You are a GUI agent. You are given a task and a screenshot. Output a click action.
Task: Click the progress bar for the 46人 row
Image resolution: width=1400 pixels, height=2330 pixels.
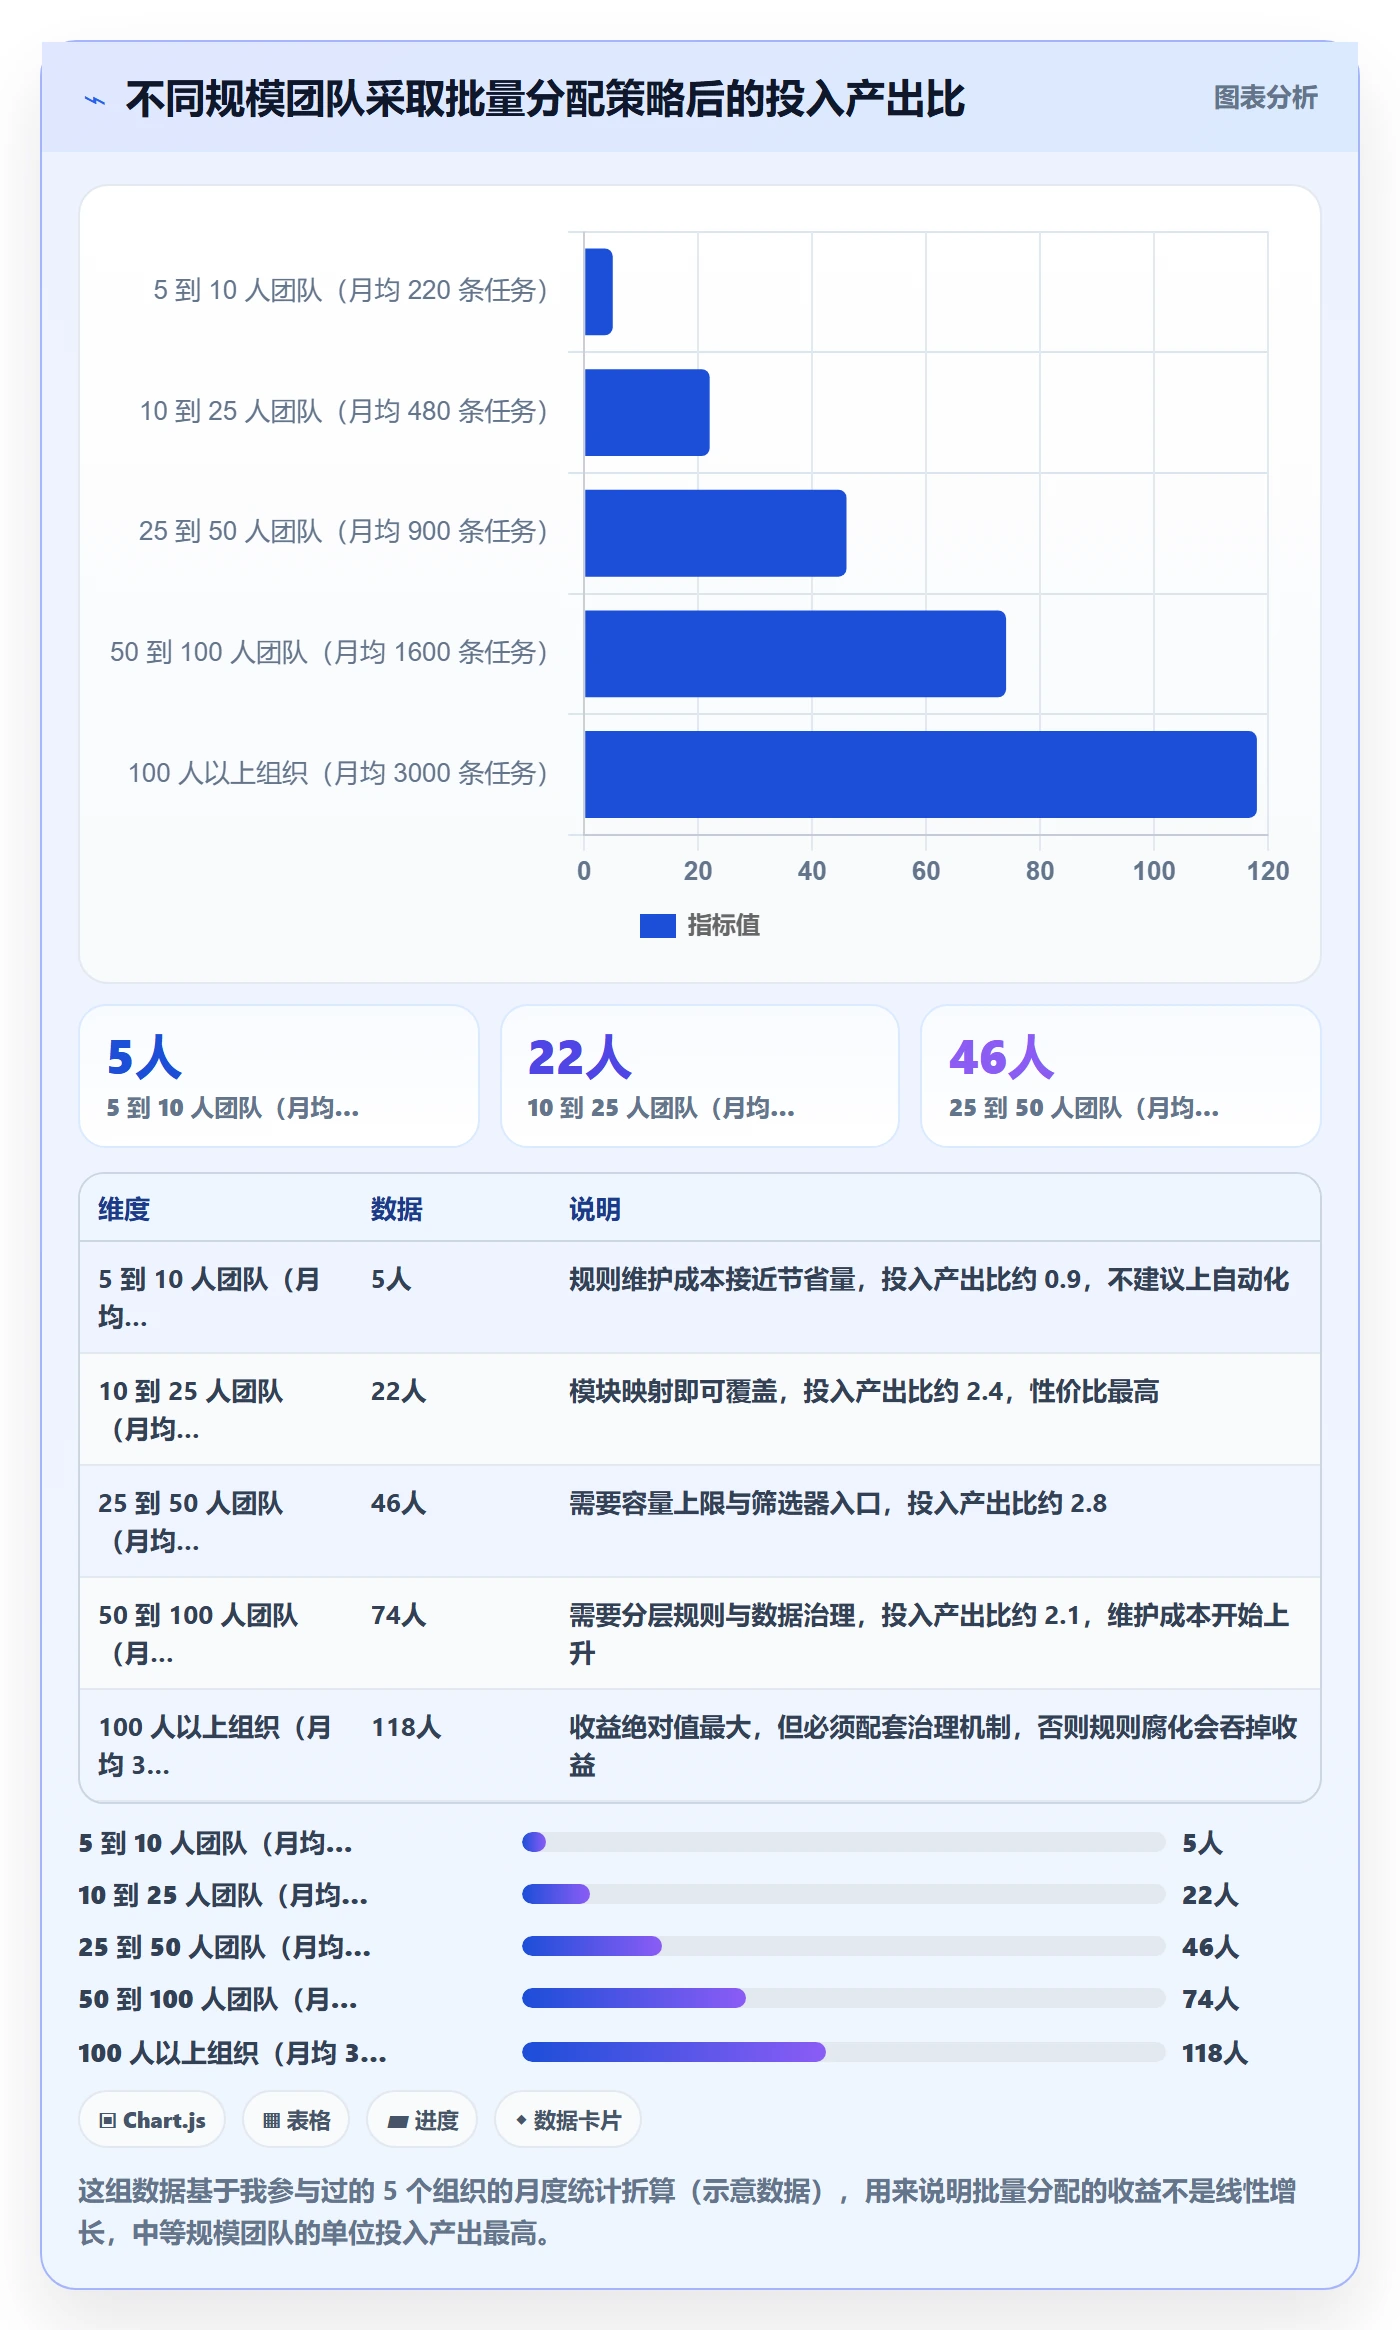click(843, 1946)
